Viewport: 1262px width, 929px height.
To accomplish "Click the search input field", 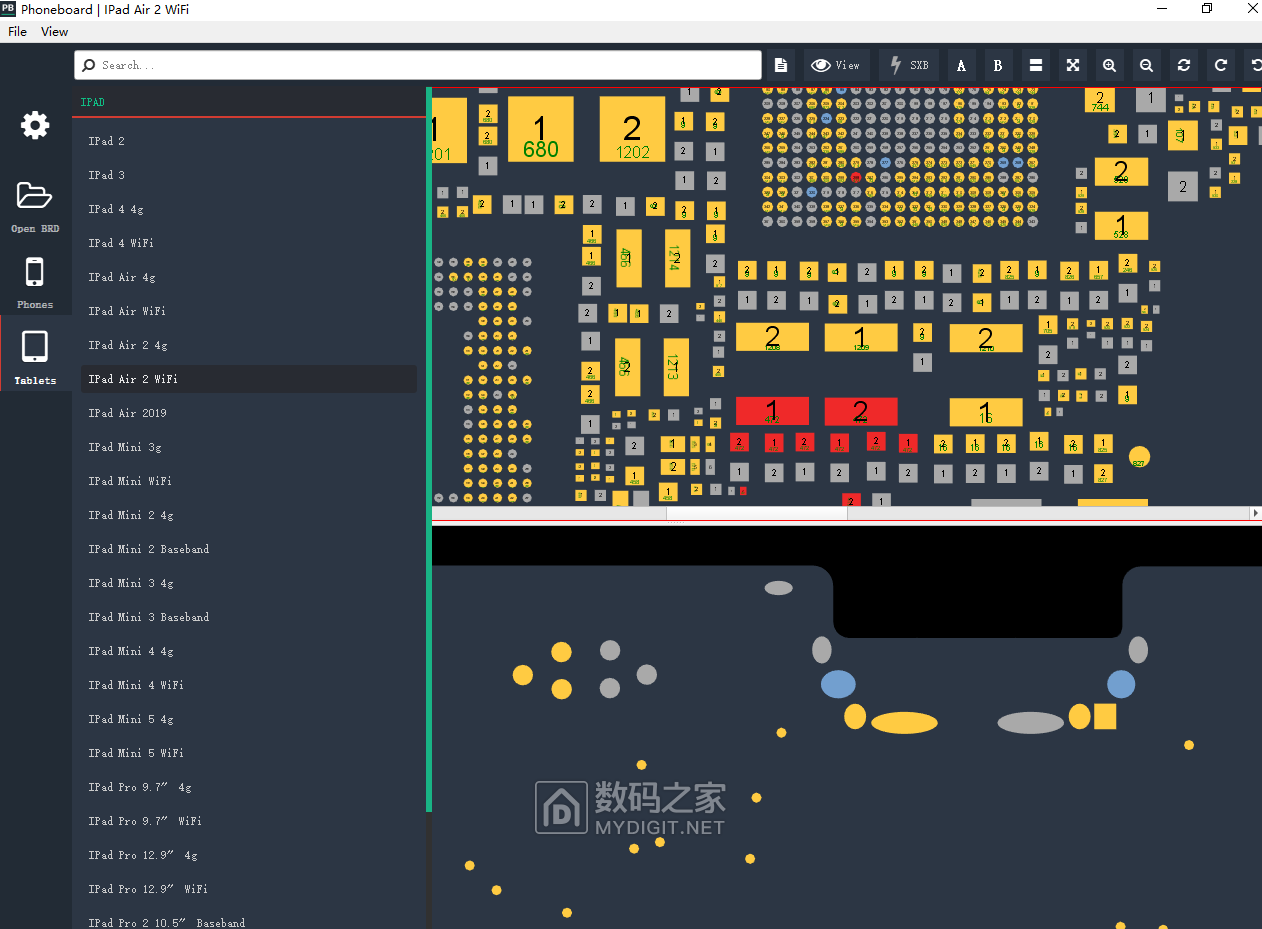I will (x=418, y=65).
